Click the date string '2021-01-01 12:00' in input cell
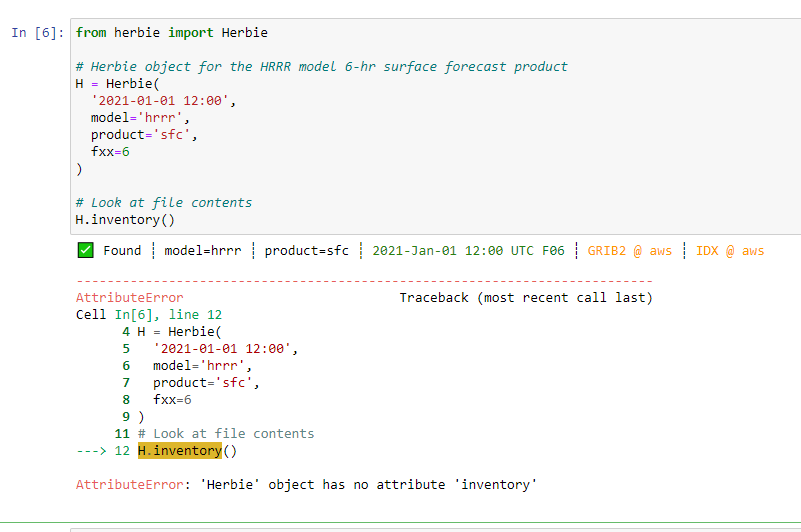The image size is (801, 532). [159, 101]
